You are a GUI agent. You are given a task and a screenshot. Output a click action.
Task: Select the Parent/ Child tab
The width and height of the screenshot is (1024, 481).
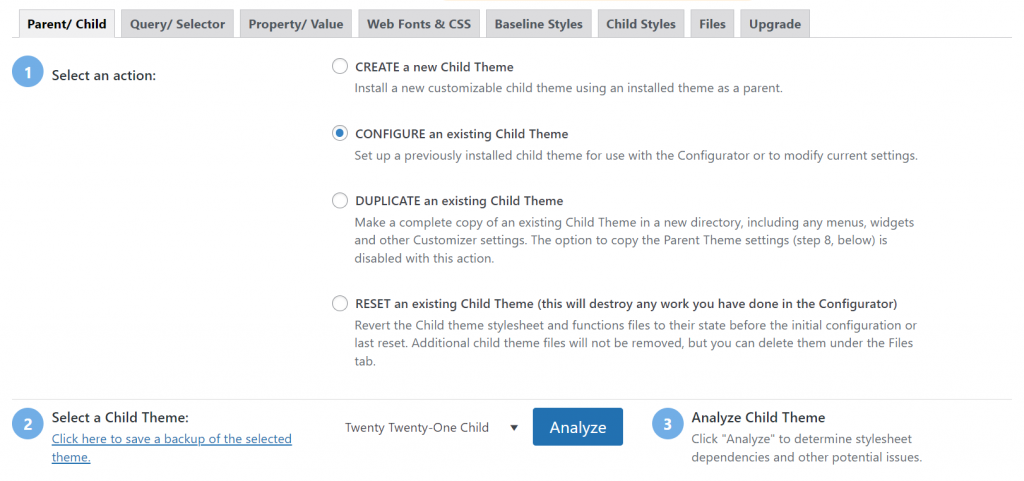pos(66,24)
